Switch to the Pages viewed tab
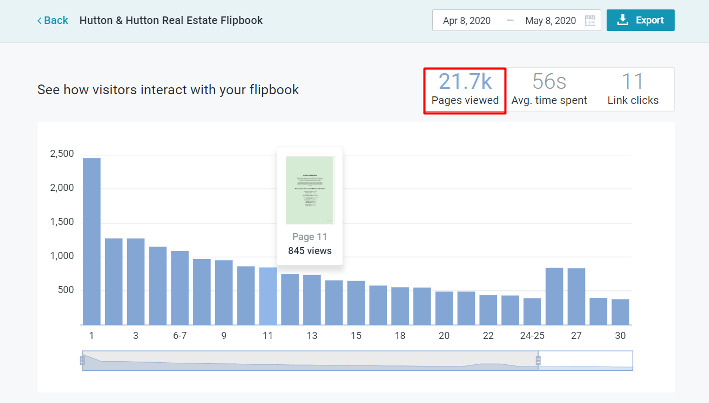 point(465,90)
